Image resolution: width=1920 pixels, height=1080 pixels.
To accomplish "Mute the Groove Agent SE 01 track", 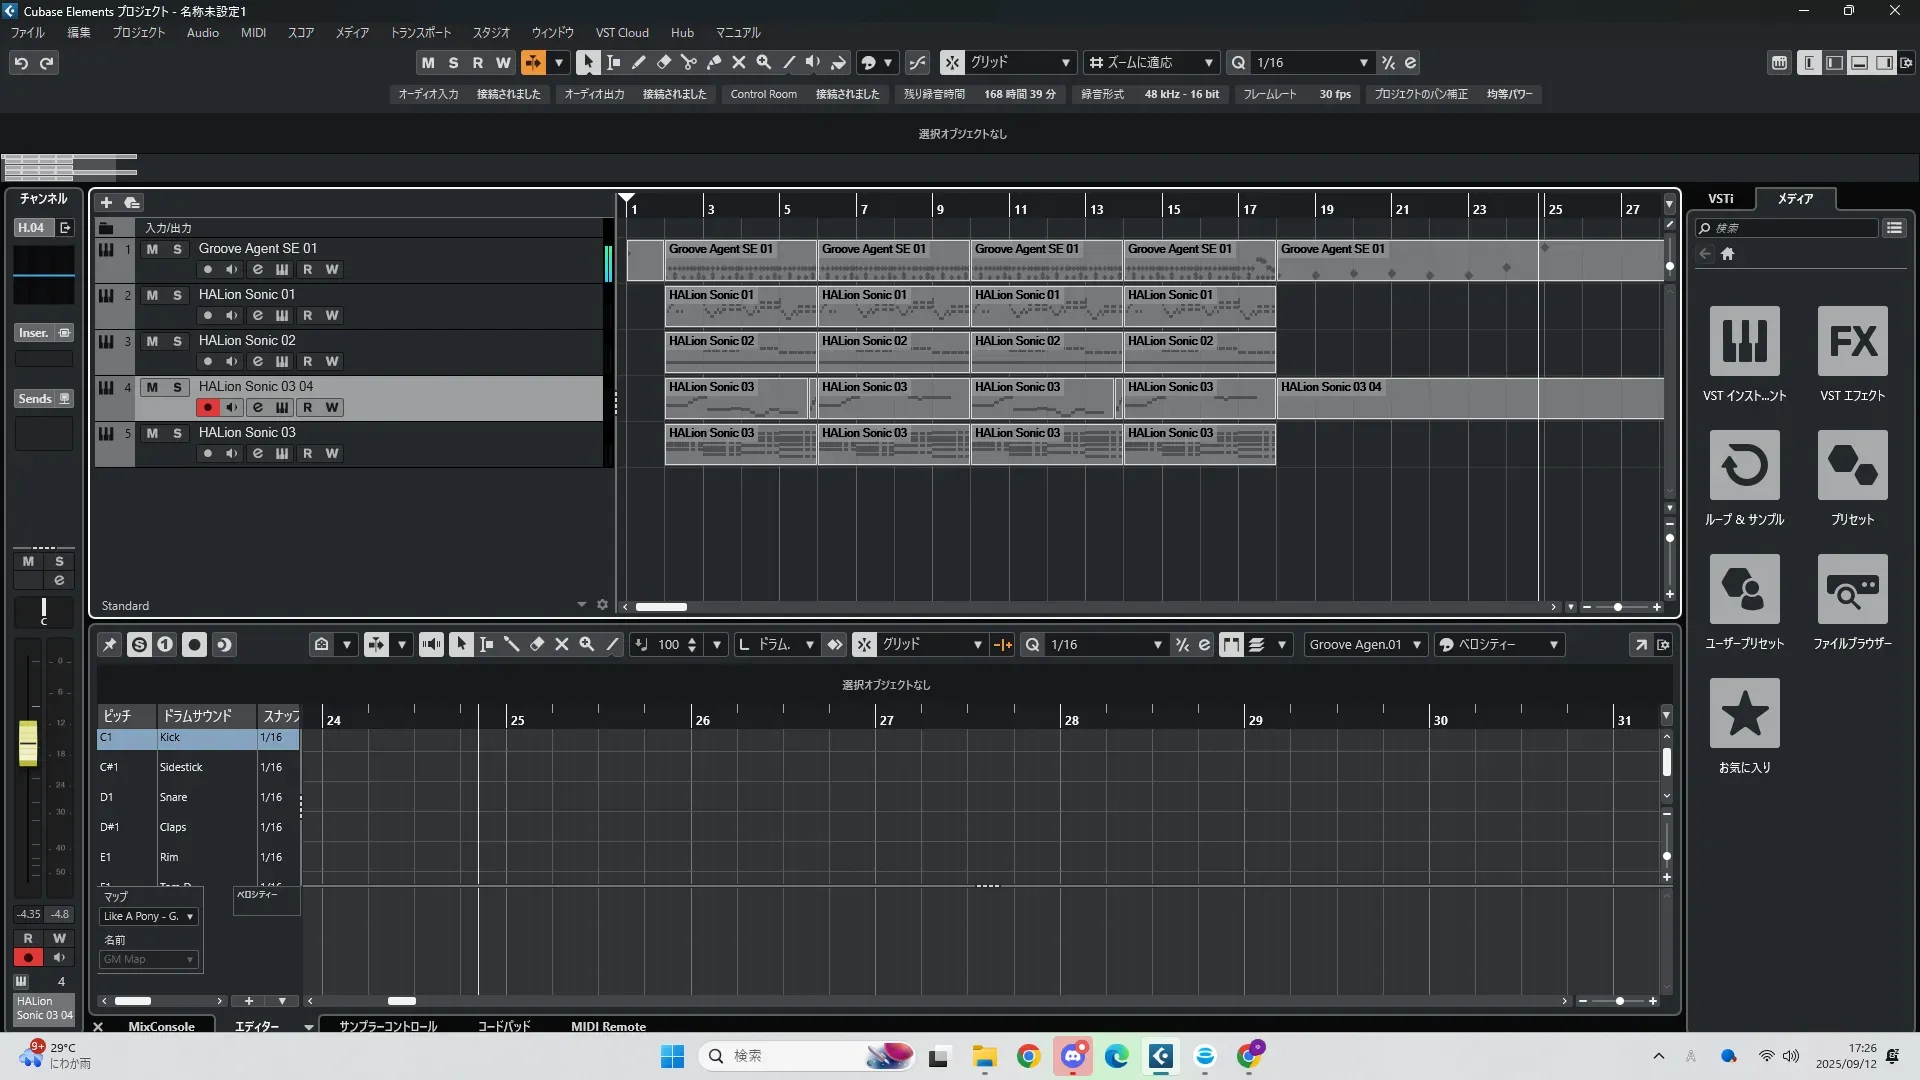I will coord(152,249).
